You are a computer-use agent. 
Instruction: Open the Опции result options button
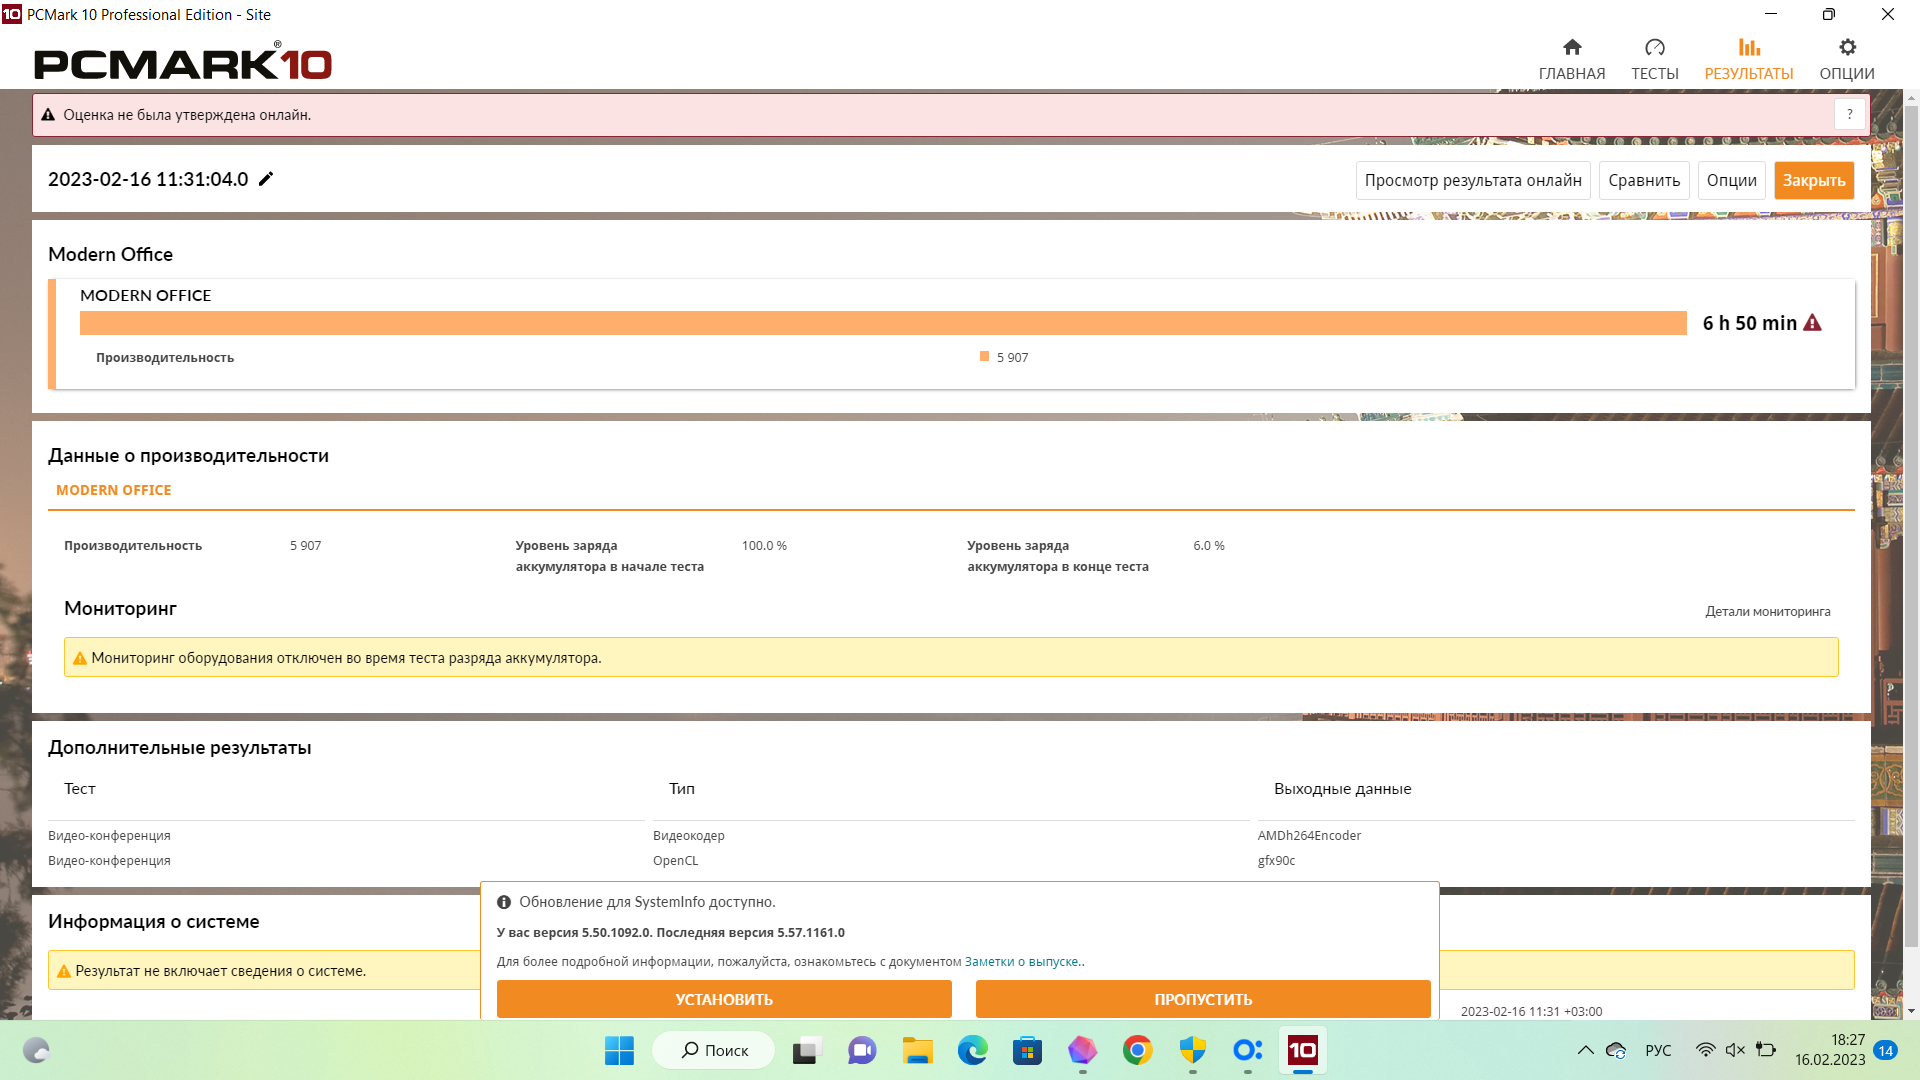pyautogui.click(x=1731, y=181)
